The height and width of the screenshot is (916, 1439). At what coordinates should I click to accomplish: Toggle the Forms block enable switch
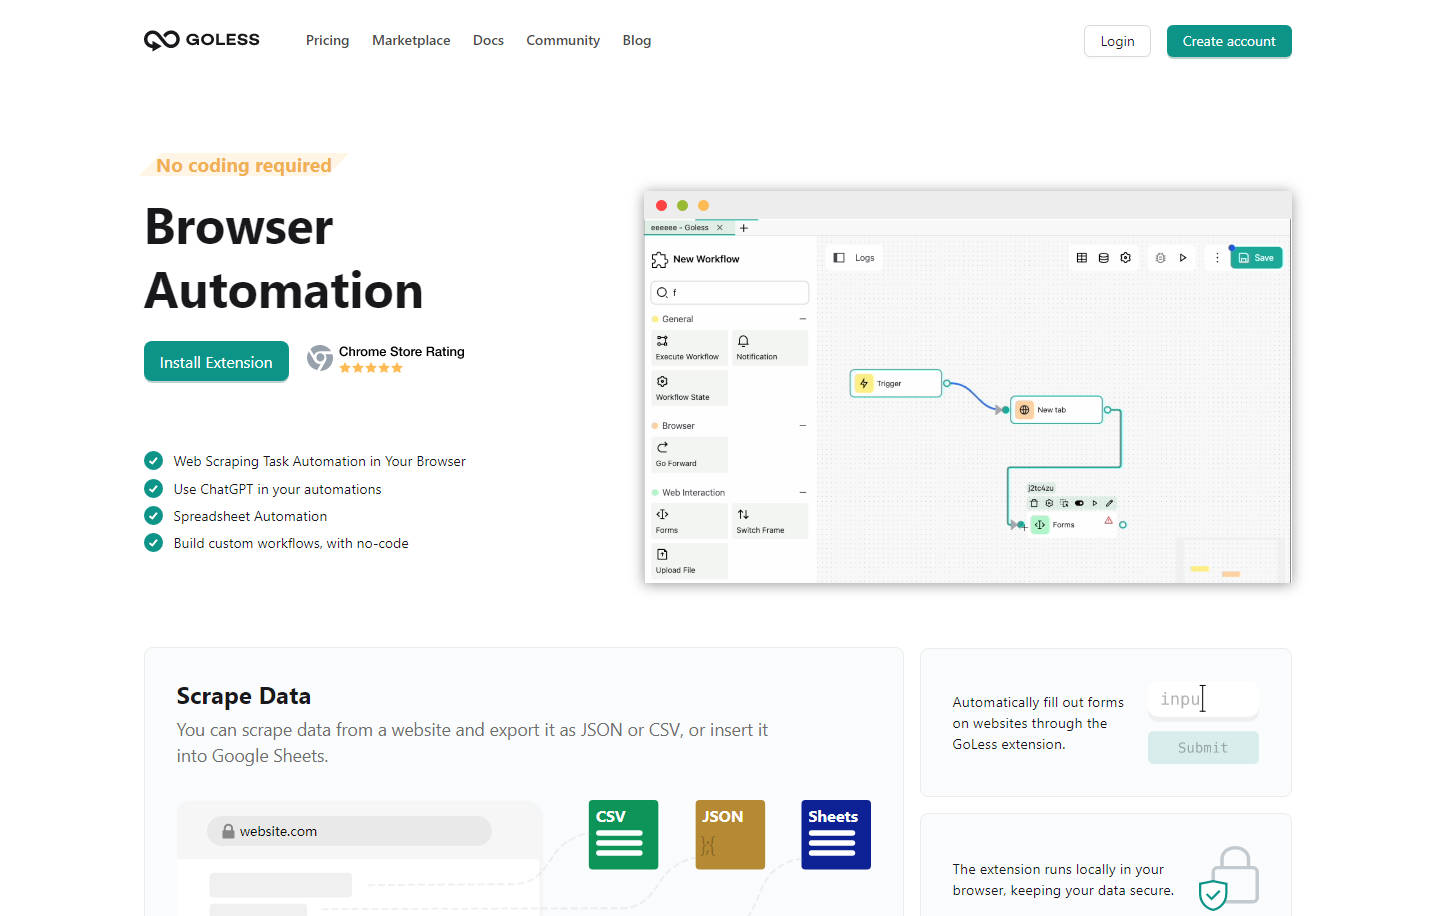point(1079,503)
